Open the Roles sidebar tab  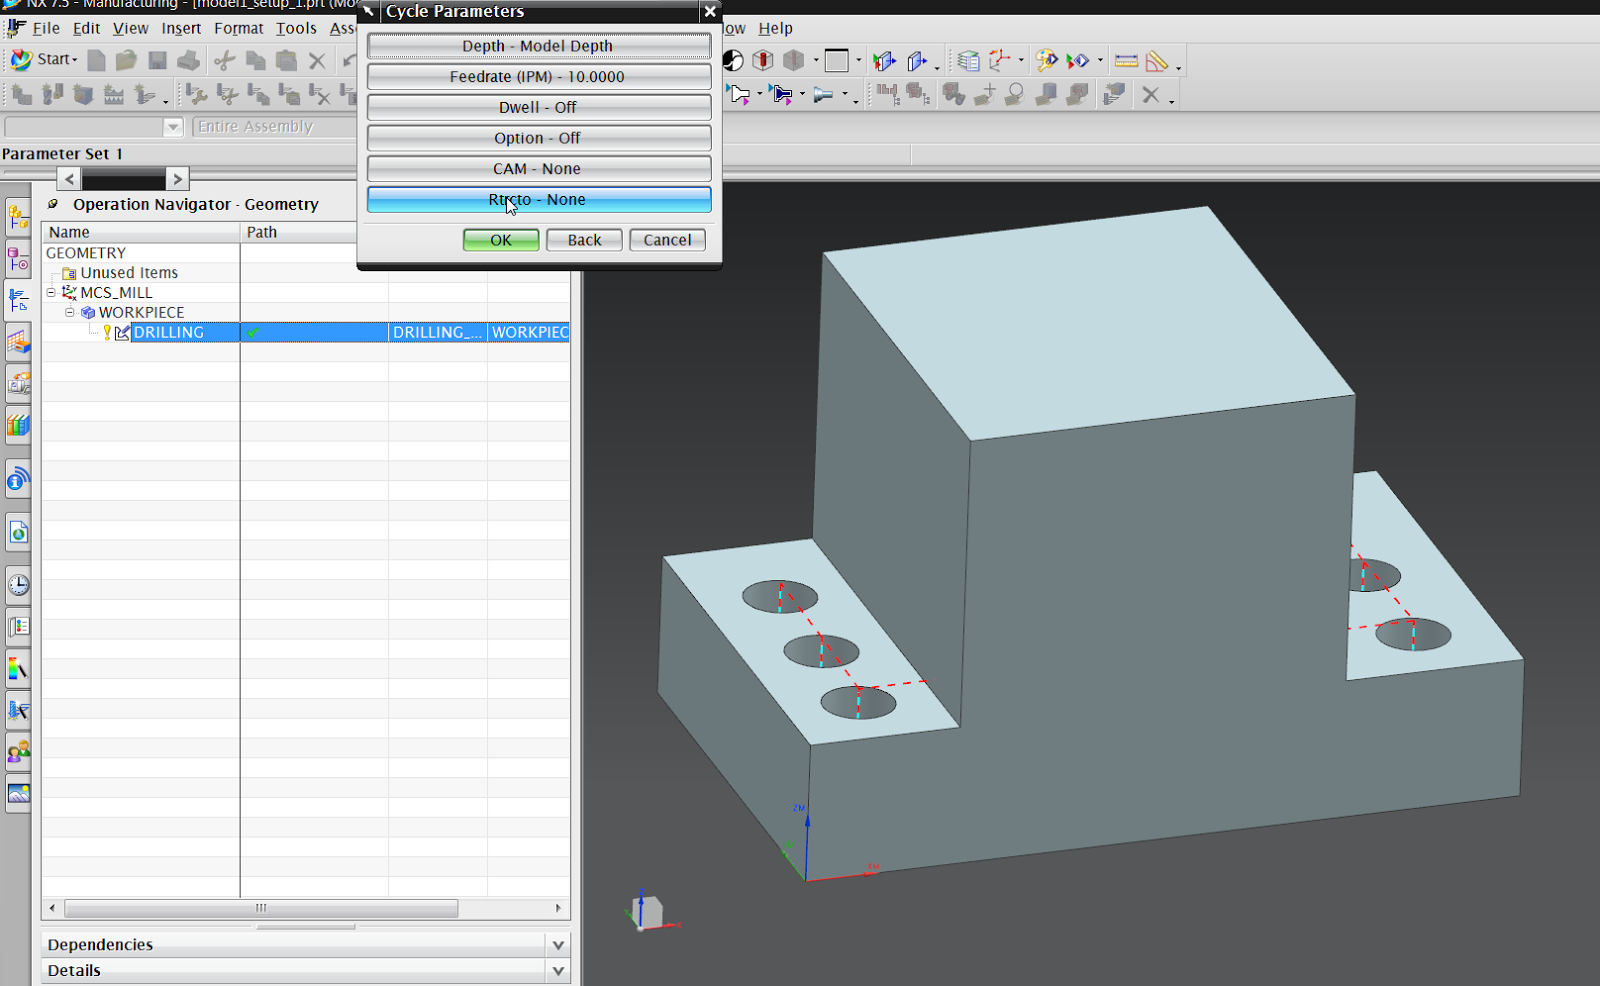point(18,752)
